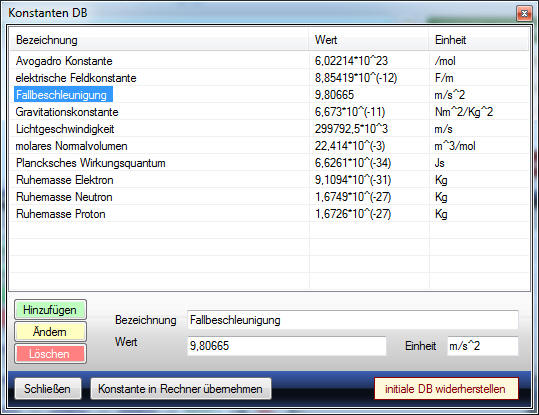
Task: Select elektrische Feldkonstante entry
Action: (269, 78)
